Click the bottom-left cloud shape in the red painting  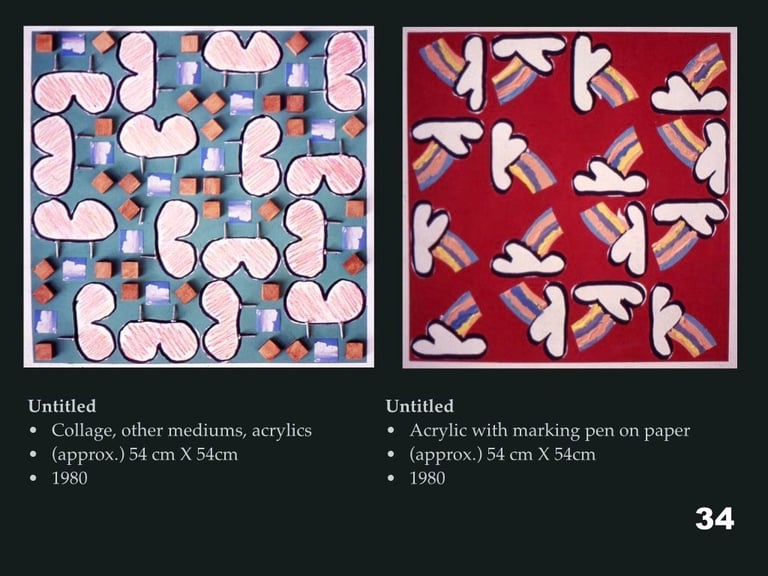point(449,340)
